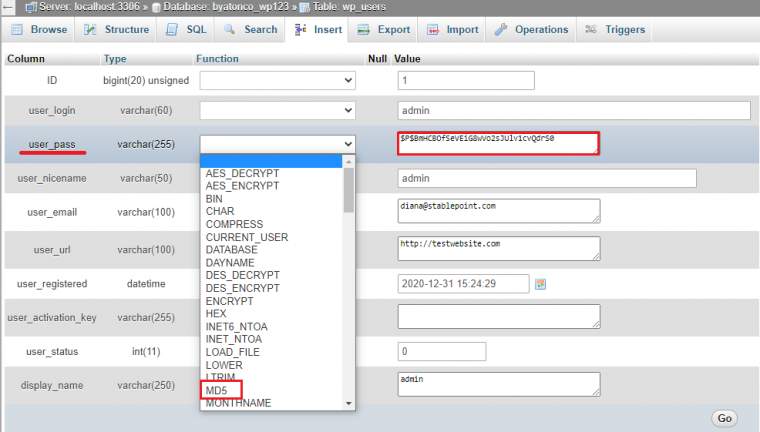Click the Import tab icon
This screenshot has width=760, height=432.
433,30
